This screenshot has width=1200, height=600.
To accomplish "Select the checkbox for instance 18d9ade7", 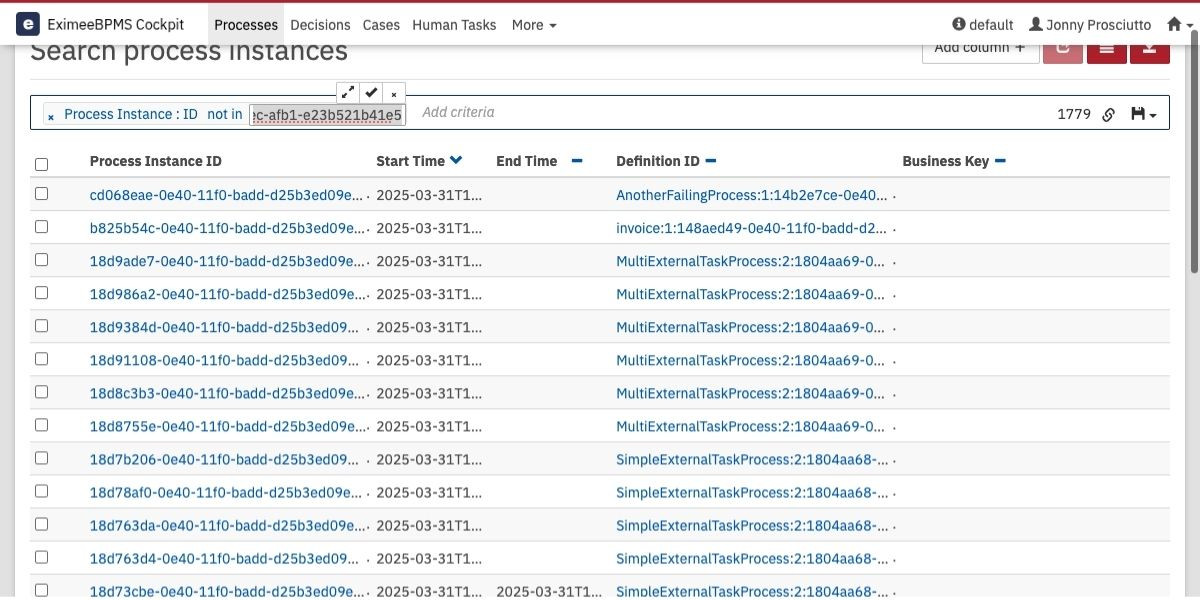I will click(41, 260).
